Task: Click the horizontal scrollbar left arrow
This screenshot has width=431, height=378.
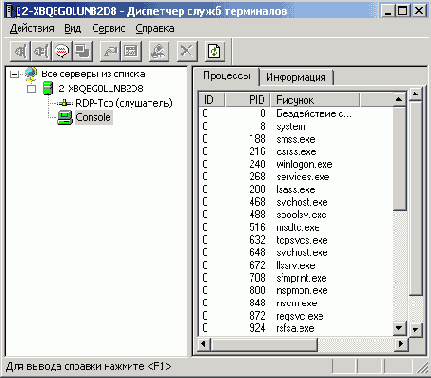Action: [204, 344]
